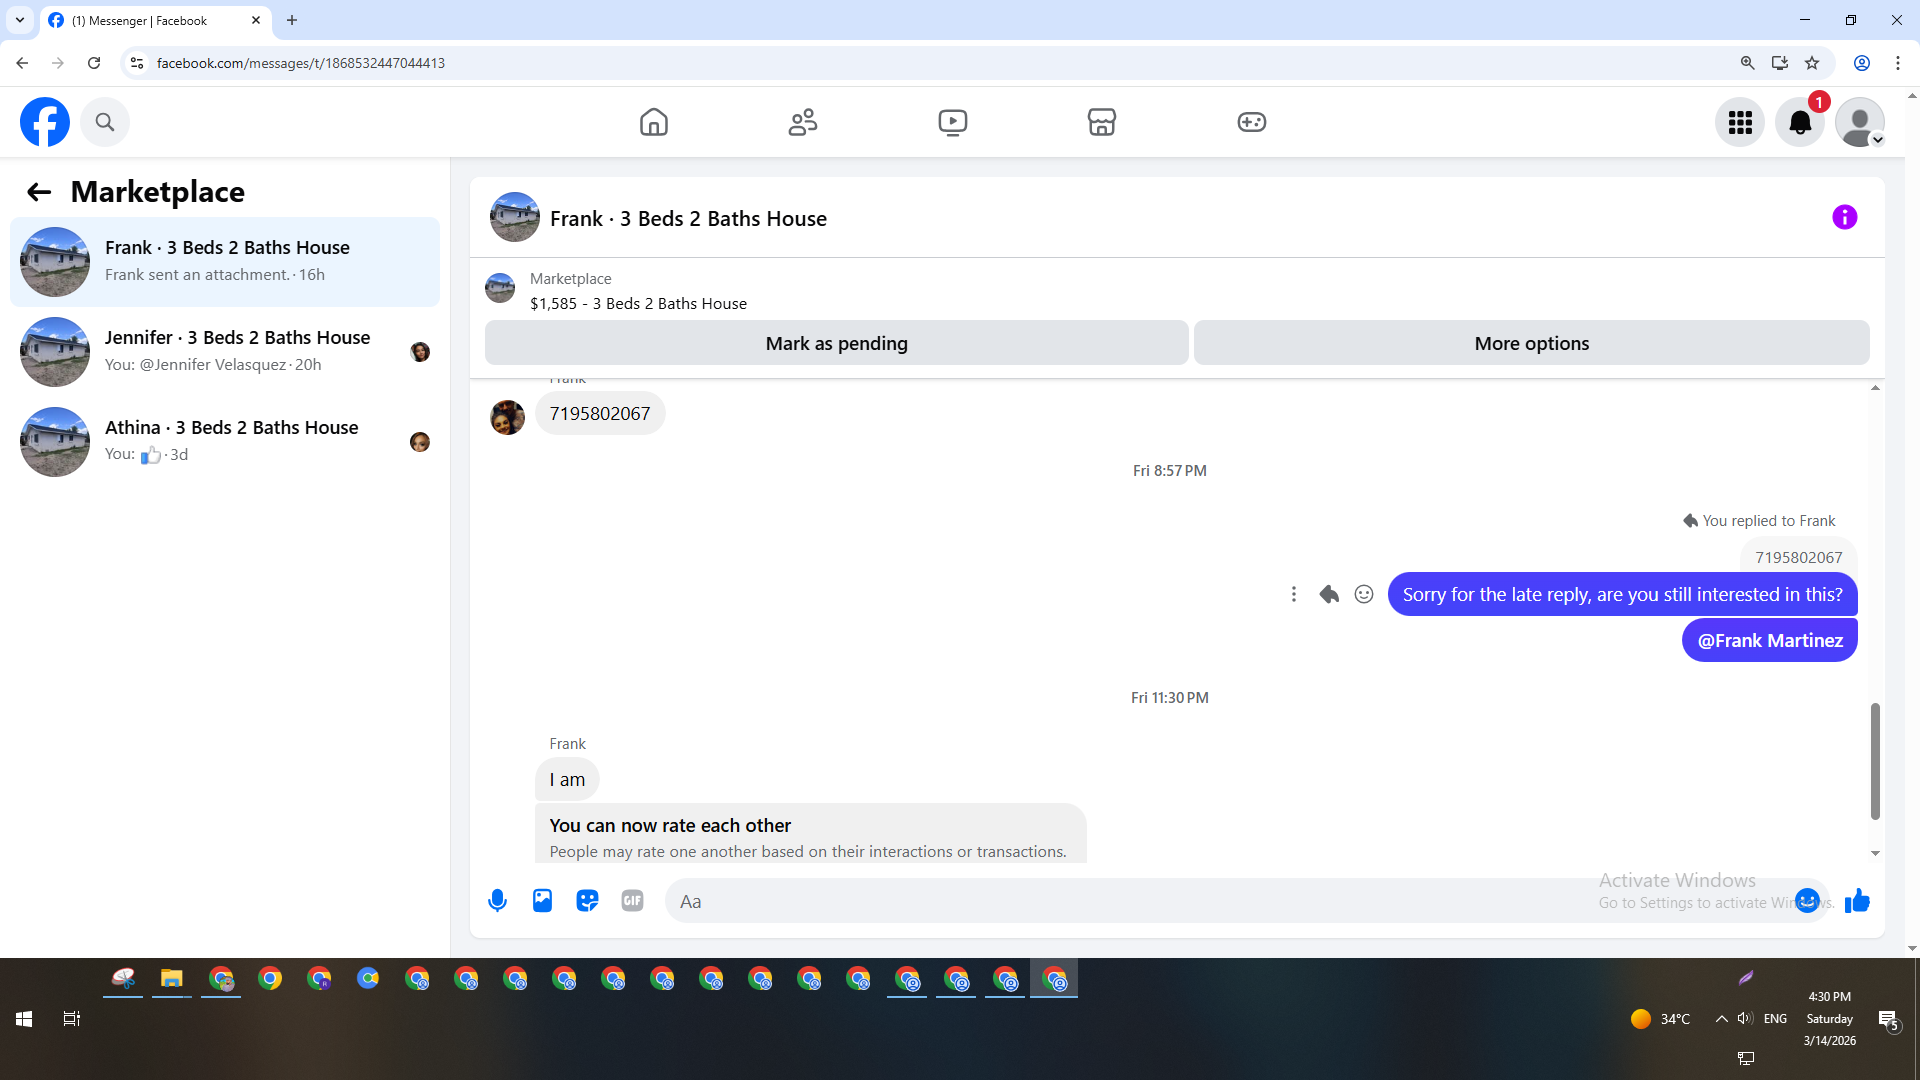Bookmark this page with the star
Viewport: 1920px width, 1080px height.
click(x=1812, y=63)
